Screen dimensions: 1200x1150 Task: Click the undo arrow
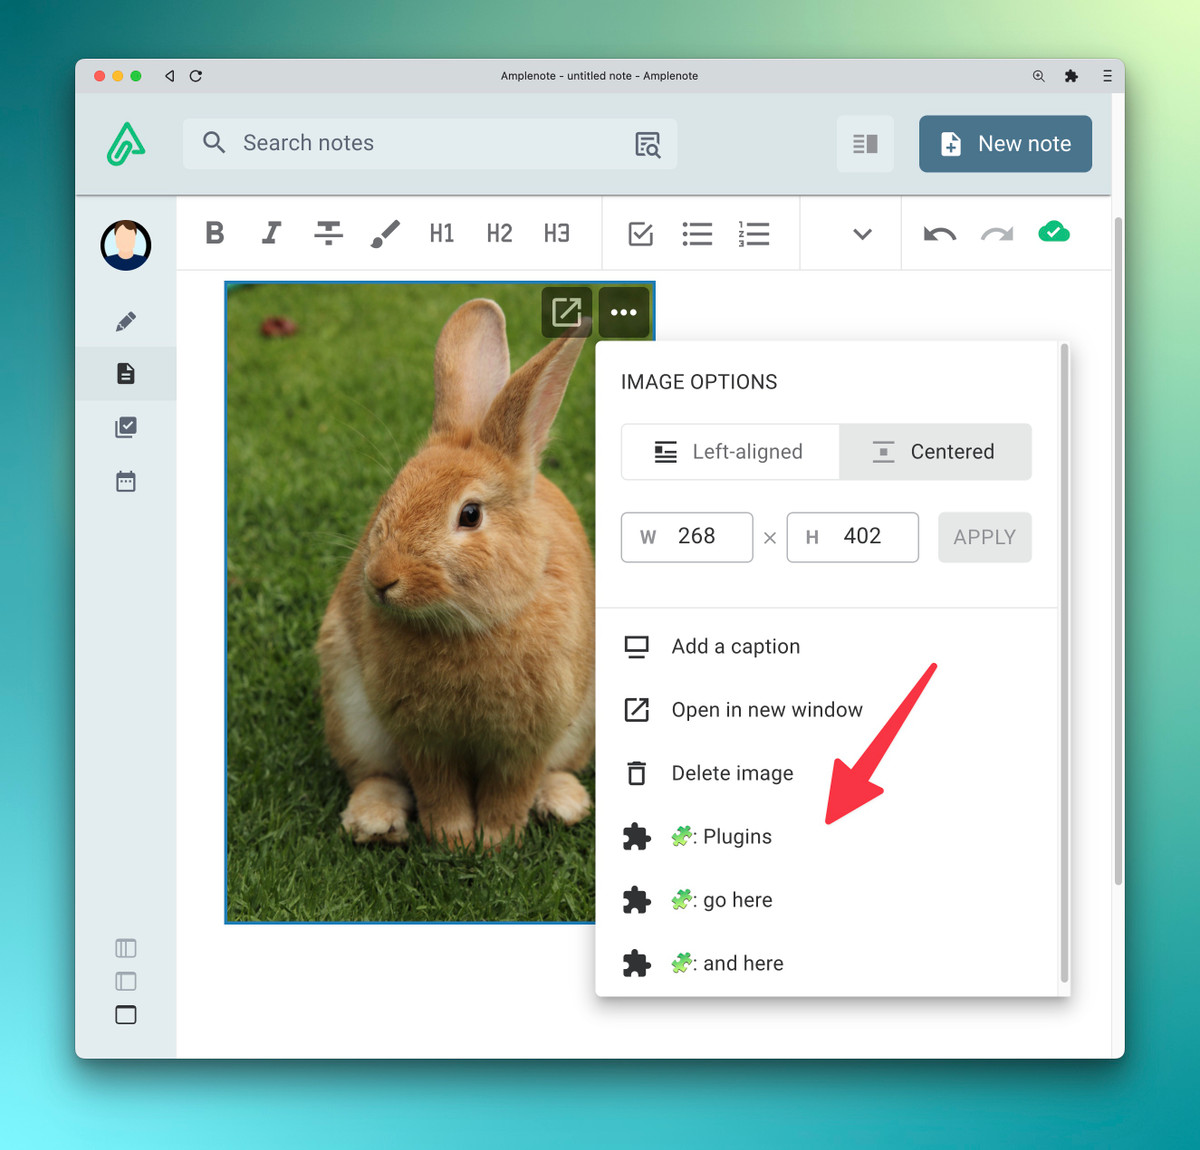tap(939, 234)
